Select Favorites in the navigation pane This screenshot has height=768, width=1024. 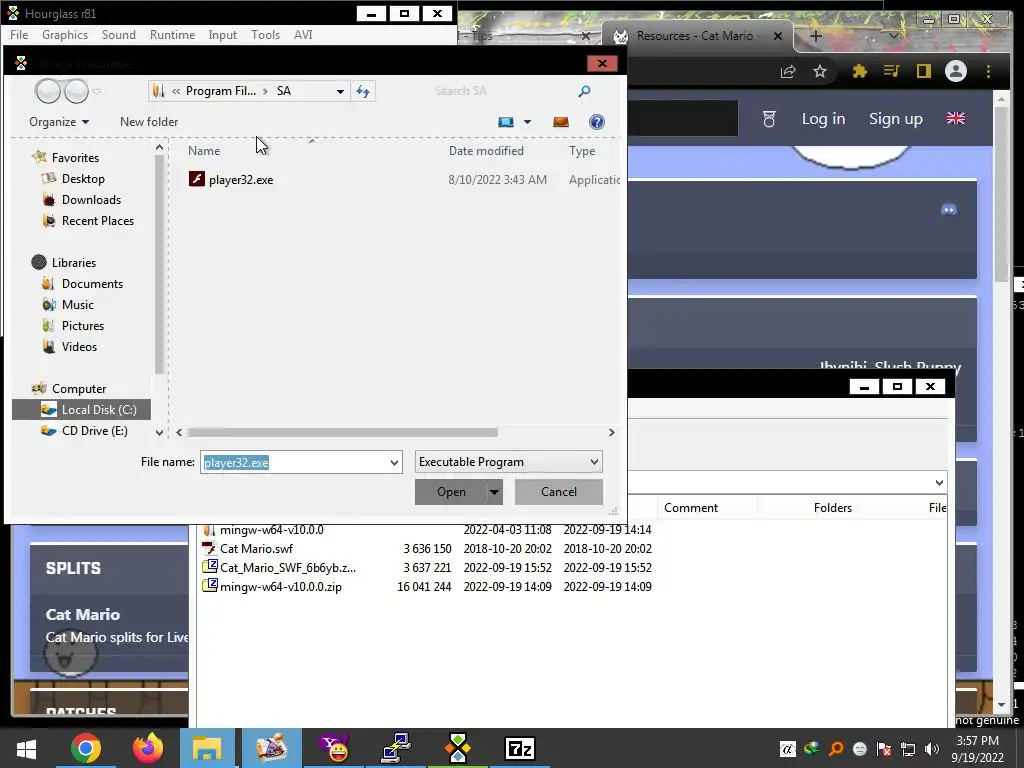pos(75,158)
